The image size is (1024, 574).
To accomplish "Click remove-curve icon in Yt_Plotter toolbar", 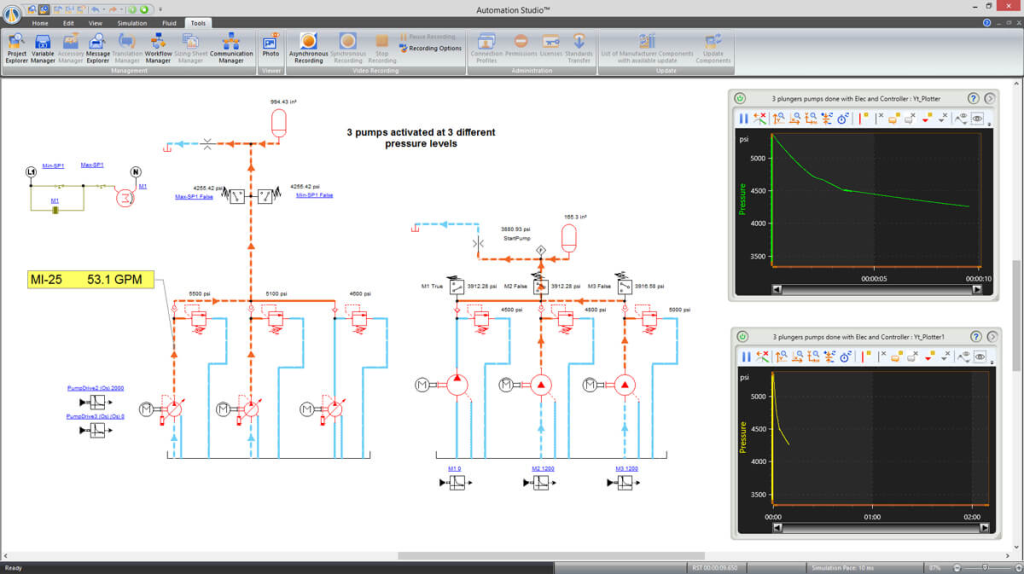I will tap(760, 118).
